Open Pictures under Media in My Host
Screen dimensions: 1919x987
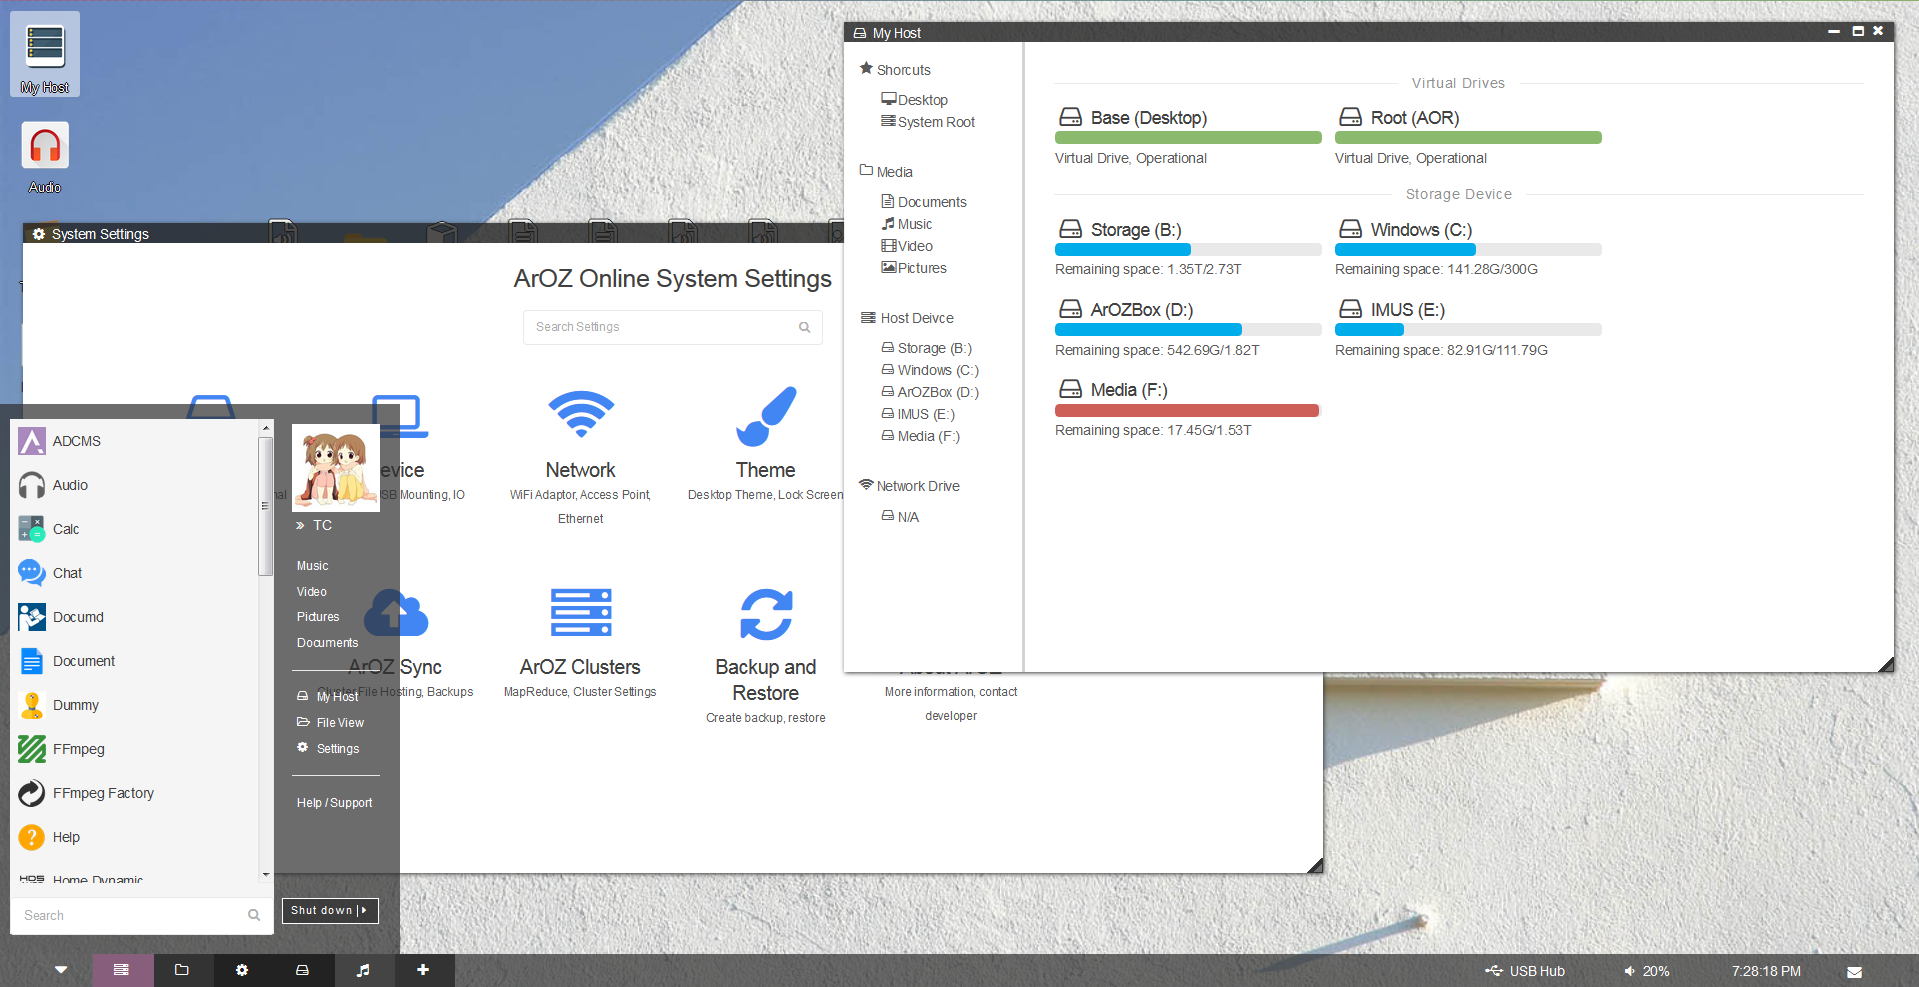click(x=913, y=268)
